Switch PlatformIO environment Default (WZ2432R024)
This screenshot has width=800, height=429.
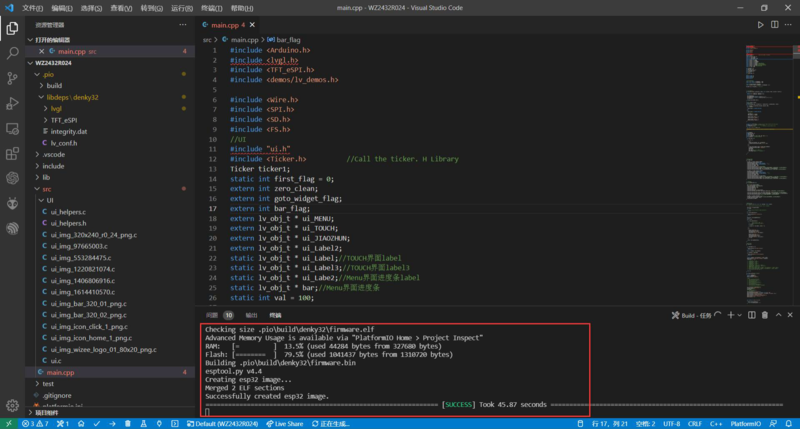222,424
